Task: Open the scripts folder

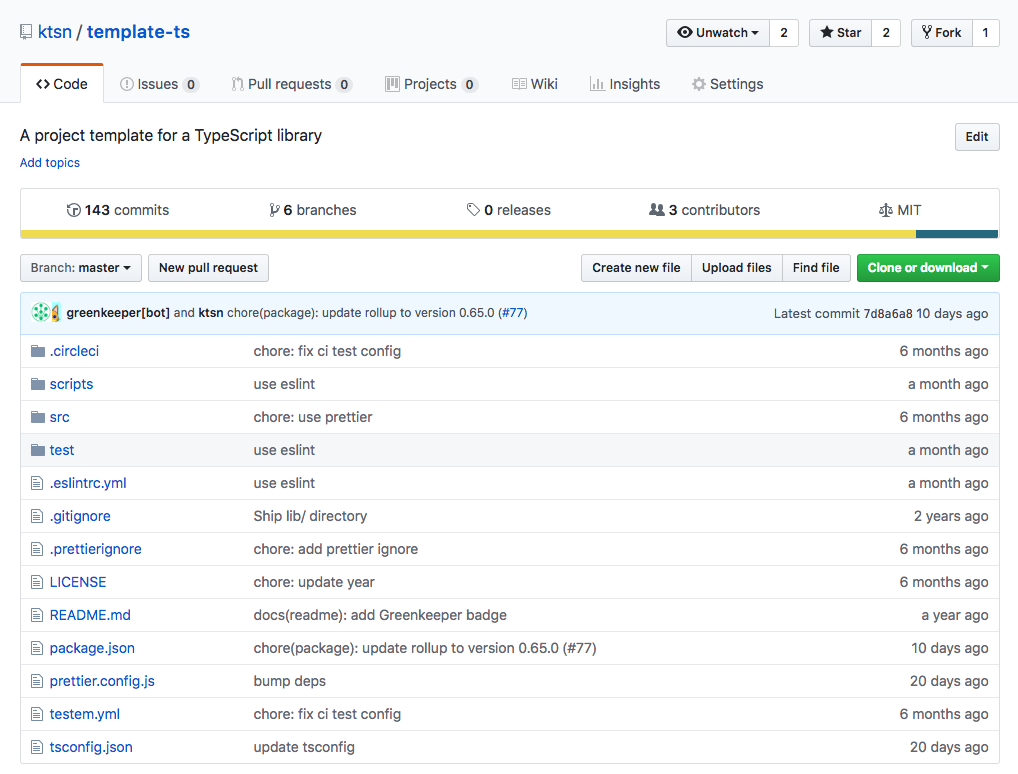Action: (x=71, y=384)
